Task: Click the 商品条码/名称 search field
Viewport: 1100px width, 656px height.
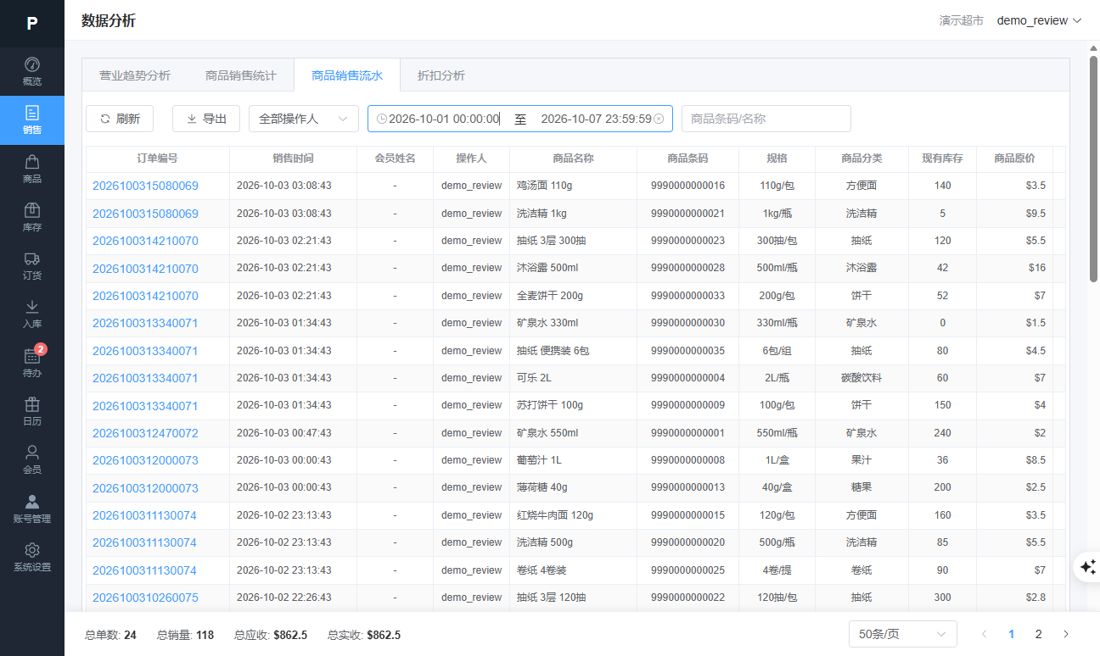Action: point(766,119)
